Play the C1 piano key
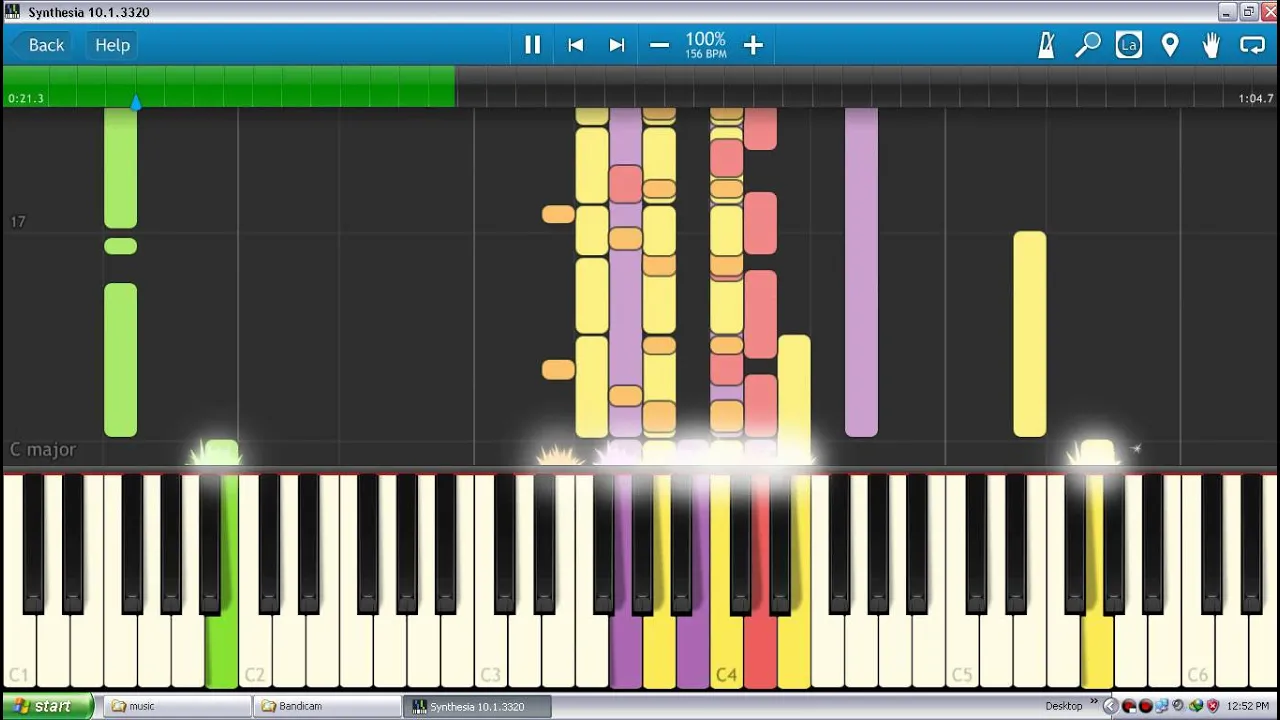The image size is (1280, 720). pos(19,650)
